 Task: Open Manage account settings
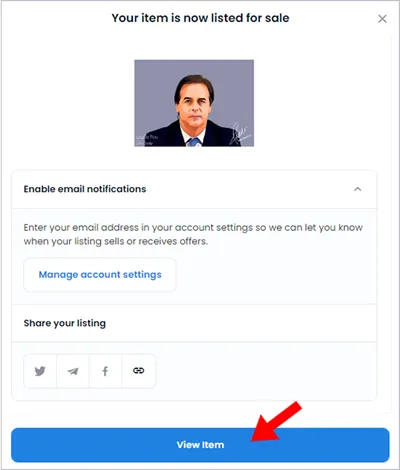(100, 275)
